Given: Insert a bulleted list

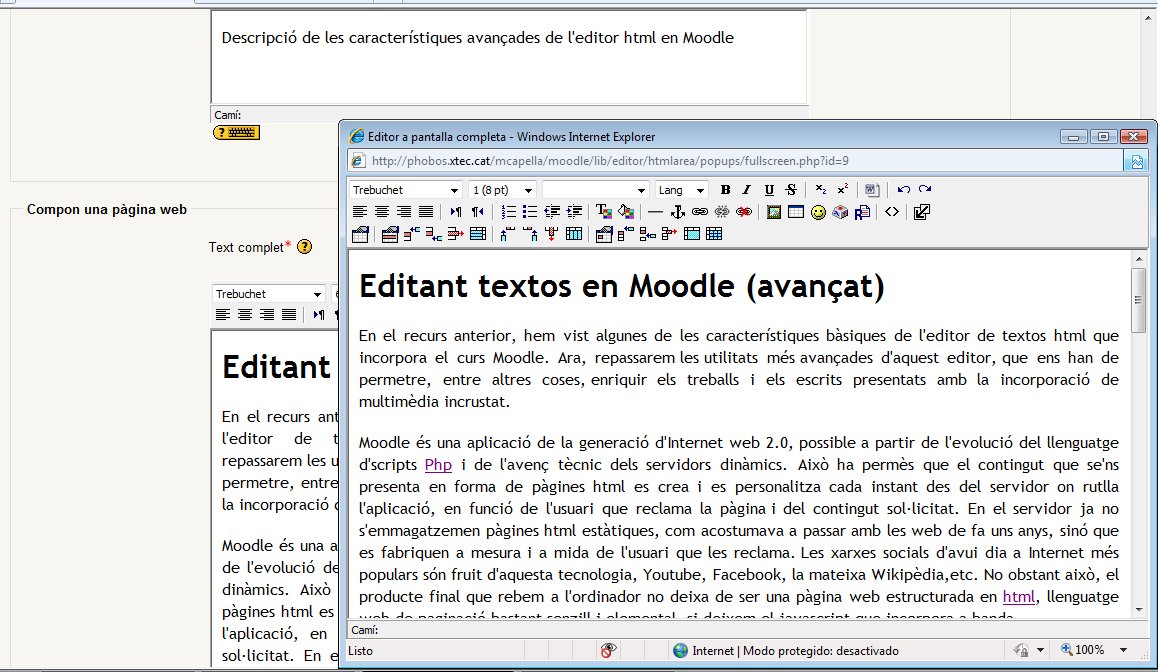Looking at the screenshot, I should point(530,212).
